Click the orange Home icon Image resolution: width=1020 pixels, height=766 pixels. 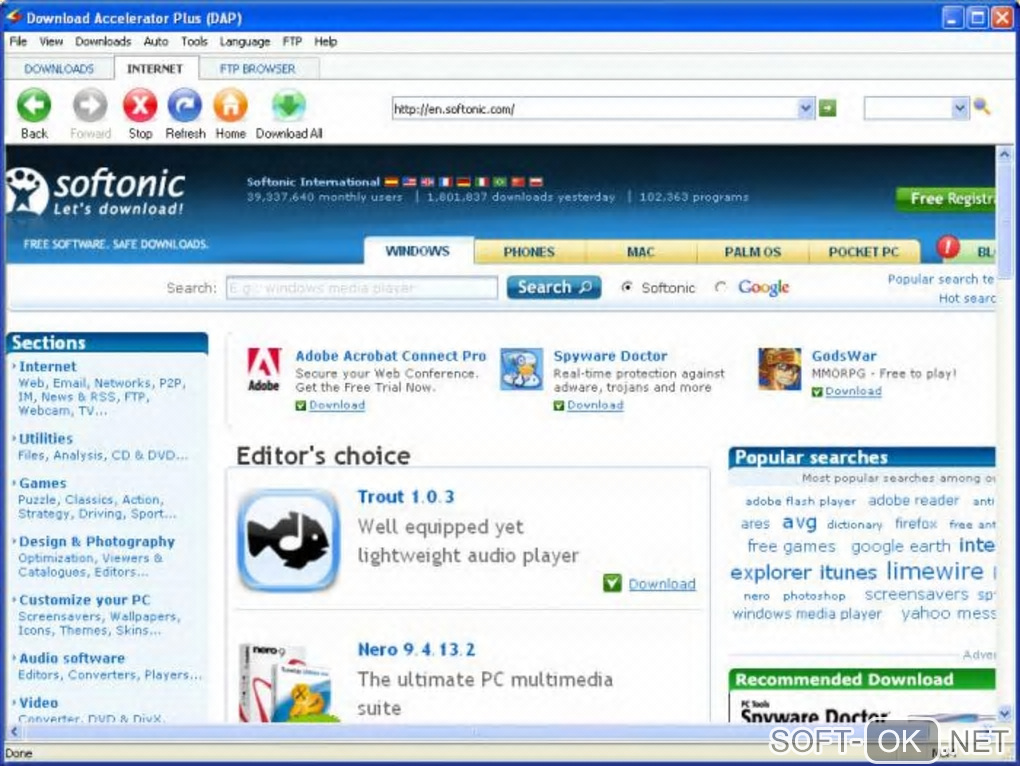tap(230, 105)
